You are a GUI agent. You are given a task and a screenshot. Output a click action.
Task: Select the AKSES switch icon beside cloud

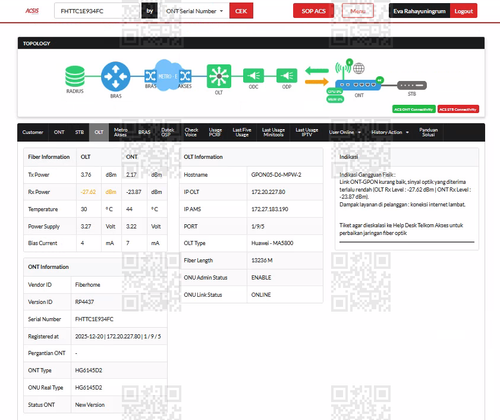[x=185, y=76]
